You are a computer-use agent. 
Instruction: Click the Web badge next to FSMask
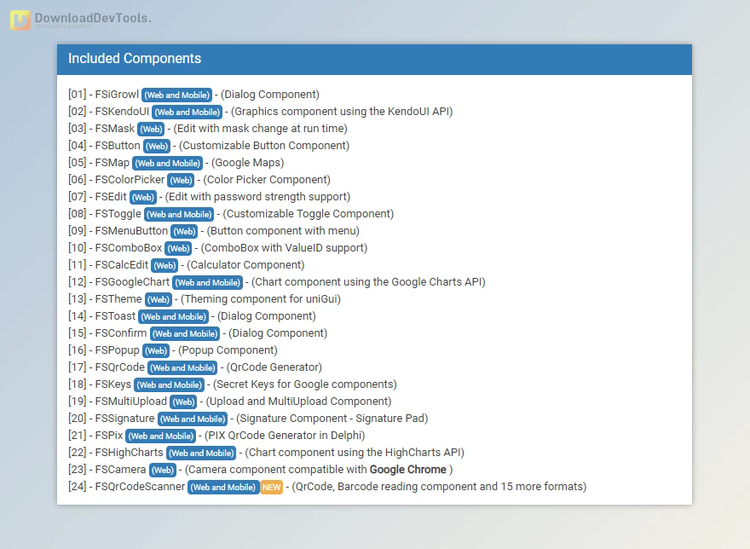coord(151,129)
